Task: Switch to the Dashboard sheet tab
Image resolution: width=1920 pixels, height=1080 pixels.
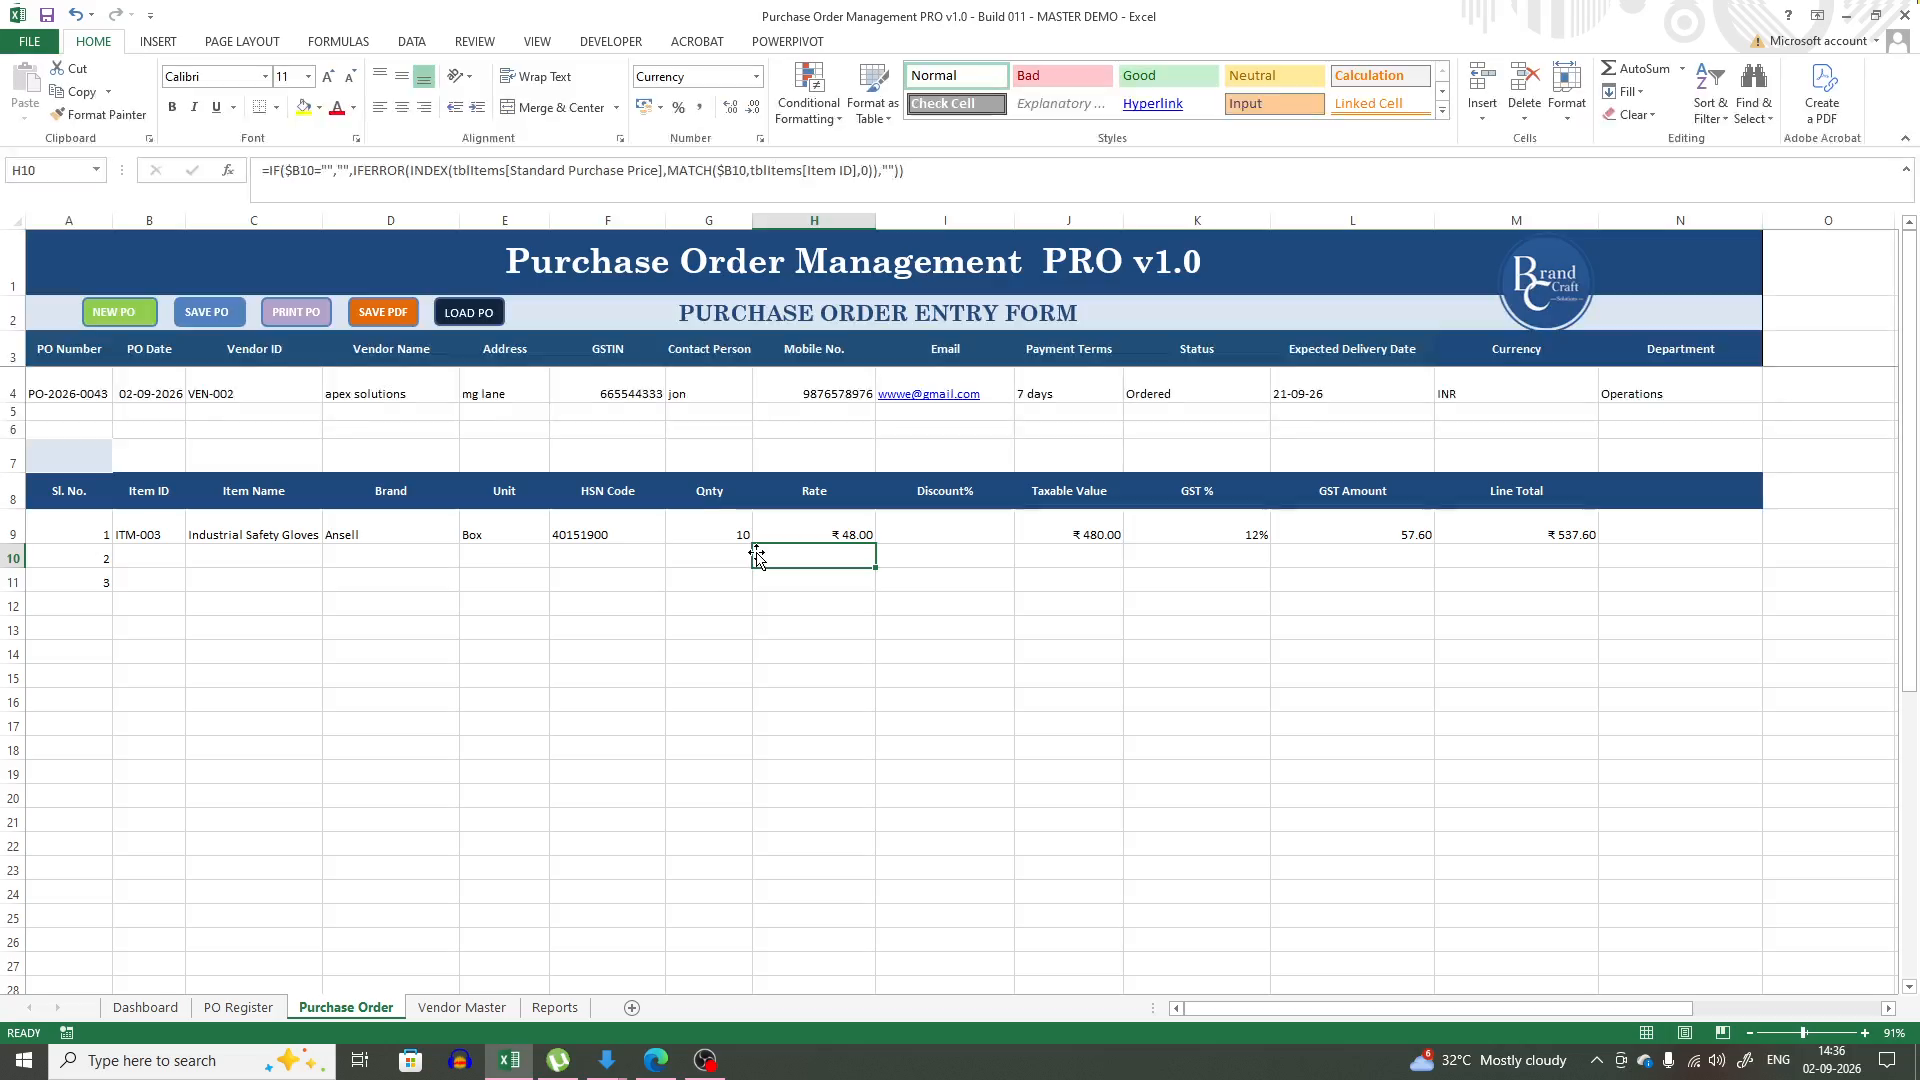Action: [x=145, y=1008]
